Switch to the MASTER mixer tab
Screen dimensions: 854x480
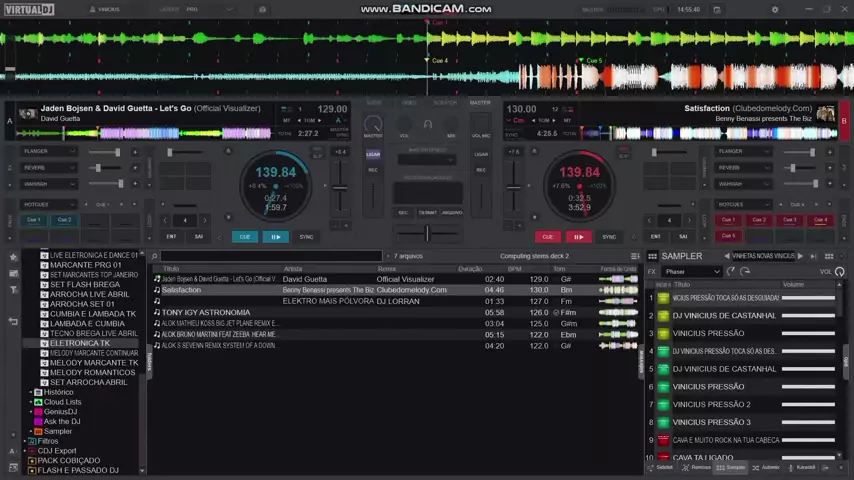coord(480,103)
